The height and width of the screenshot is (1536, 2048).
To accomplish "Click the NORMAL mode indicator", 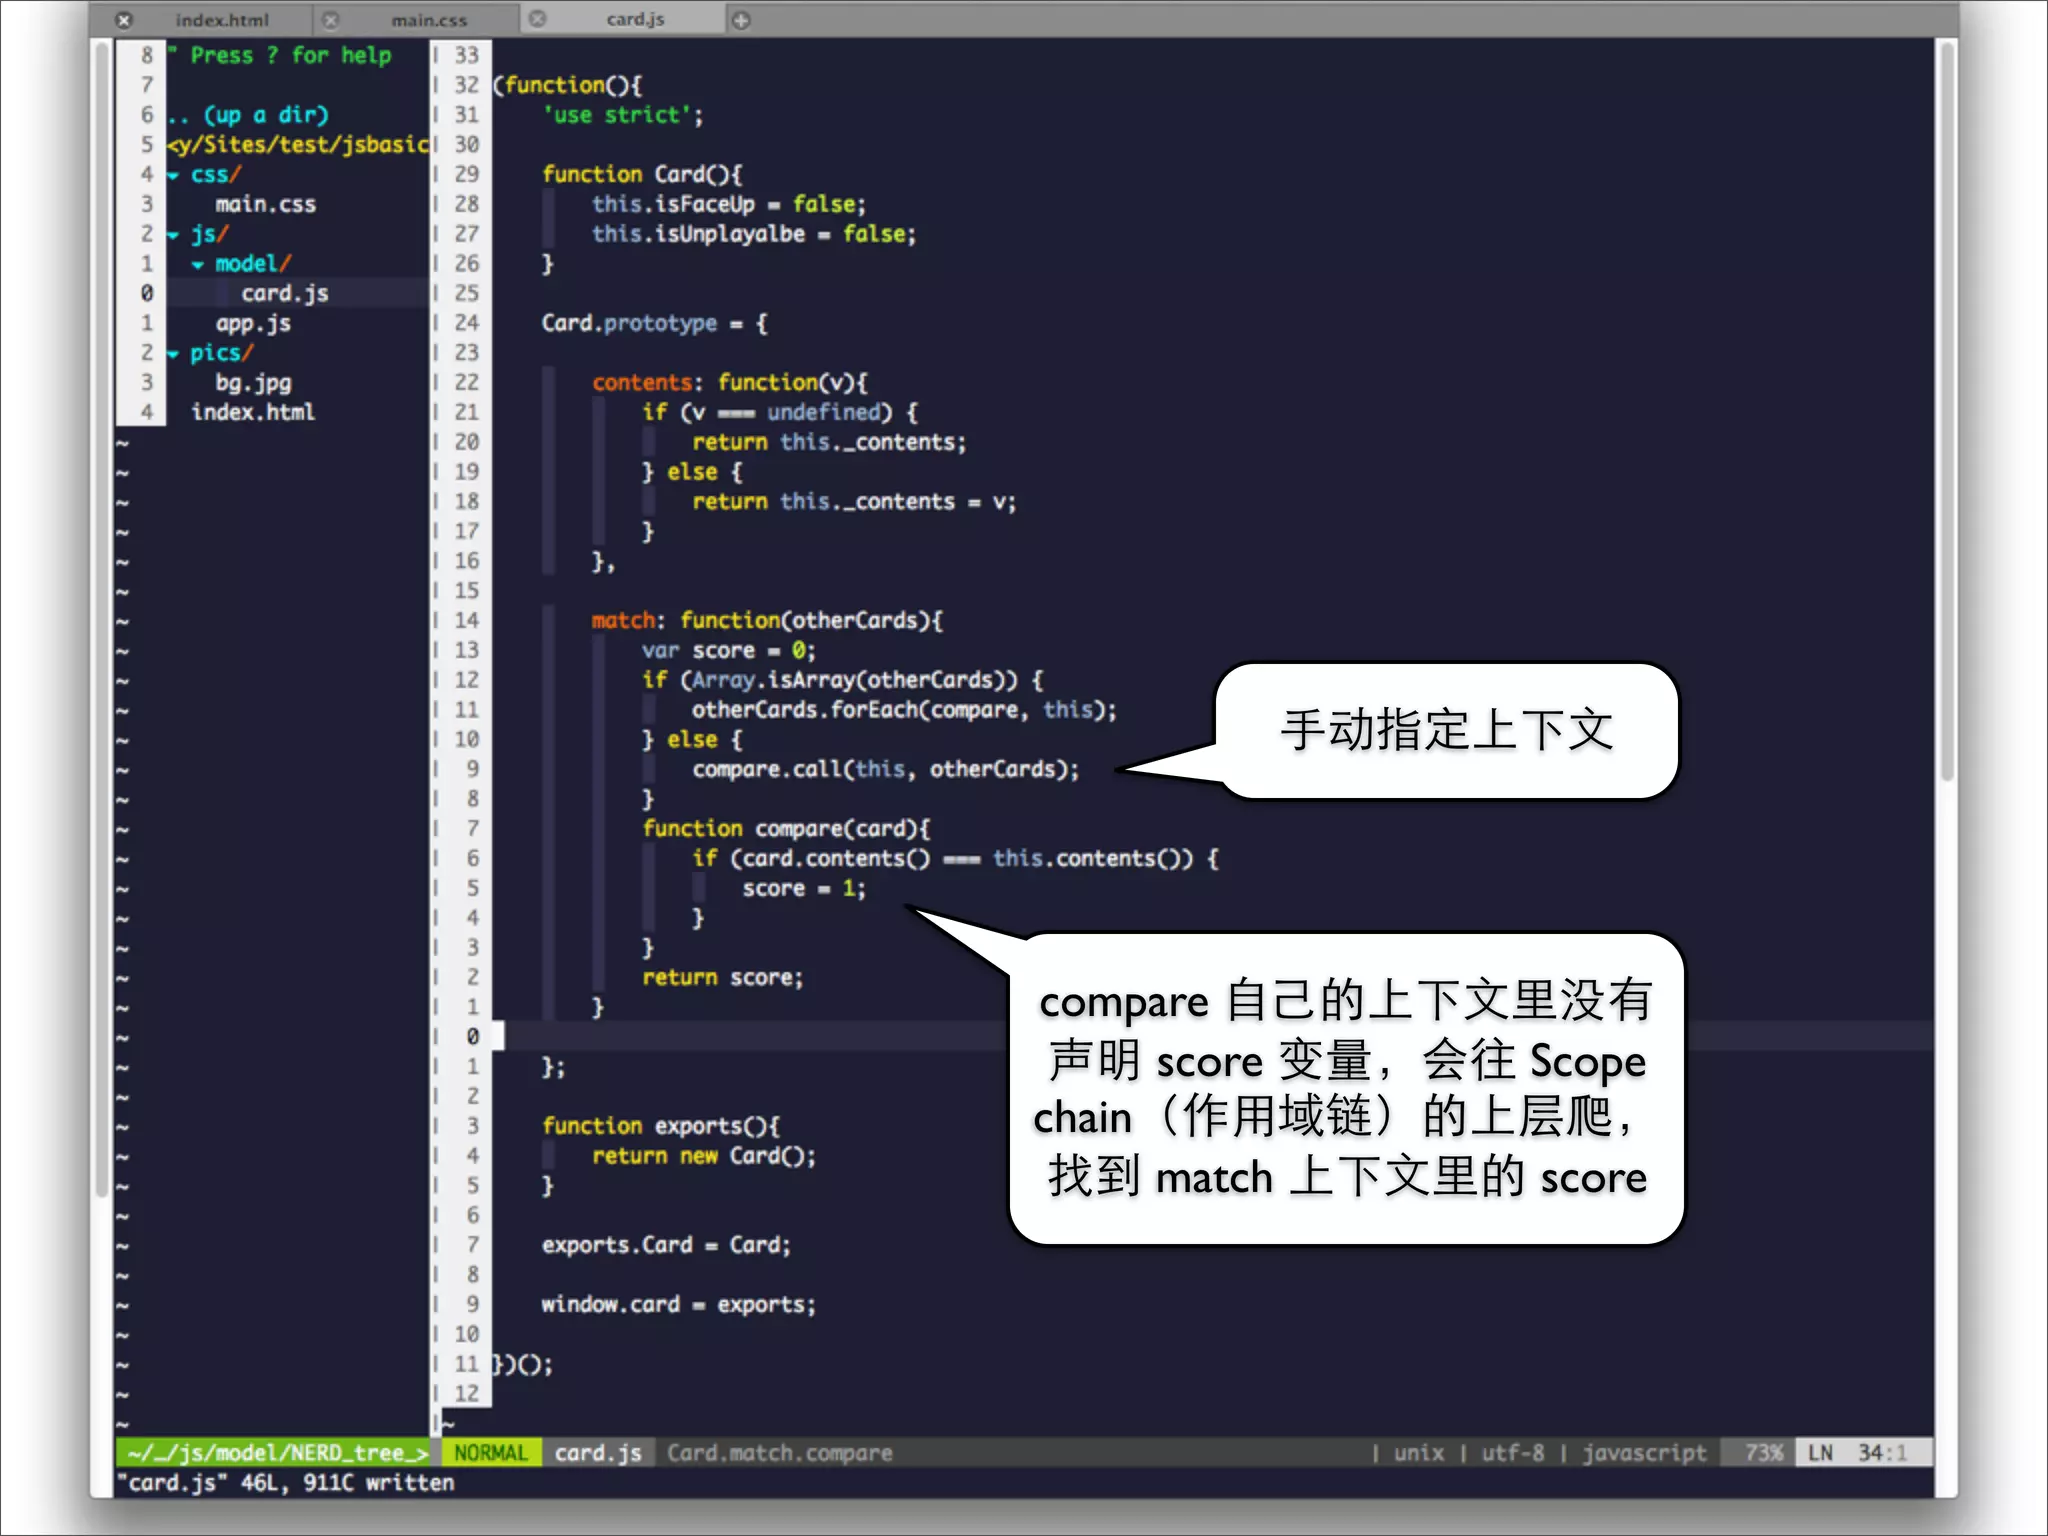I will [490, 1453].
